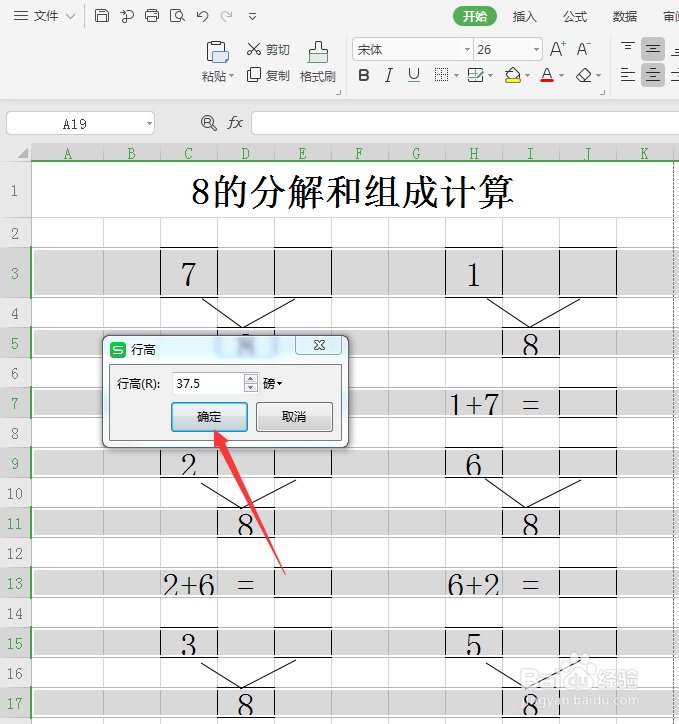The width and height of the screenshot is (679, 724).
Task: Click the cell with 2+6
Action: click(x=189, y=584)
